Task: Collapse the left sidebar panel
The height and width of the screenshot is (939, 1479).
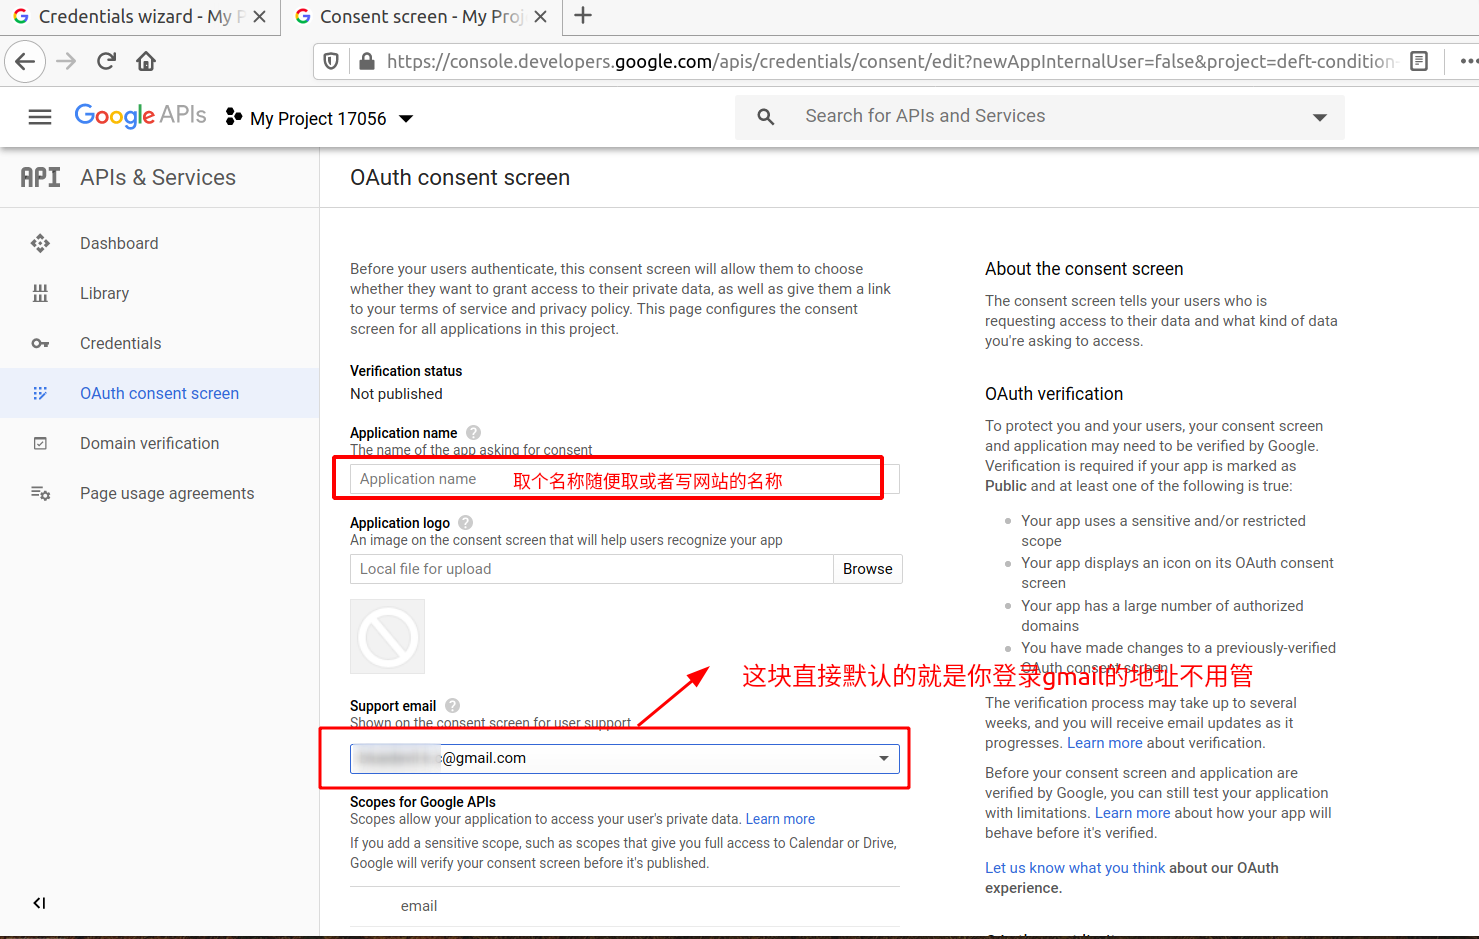Action: point(39,903)
